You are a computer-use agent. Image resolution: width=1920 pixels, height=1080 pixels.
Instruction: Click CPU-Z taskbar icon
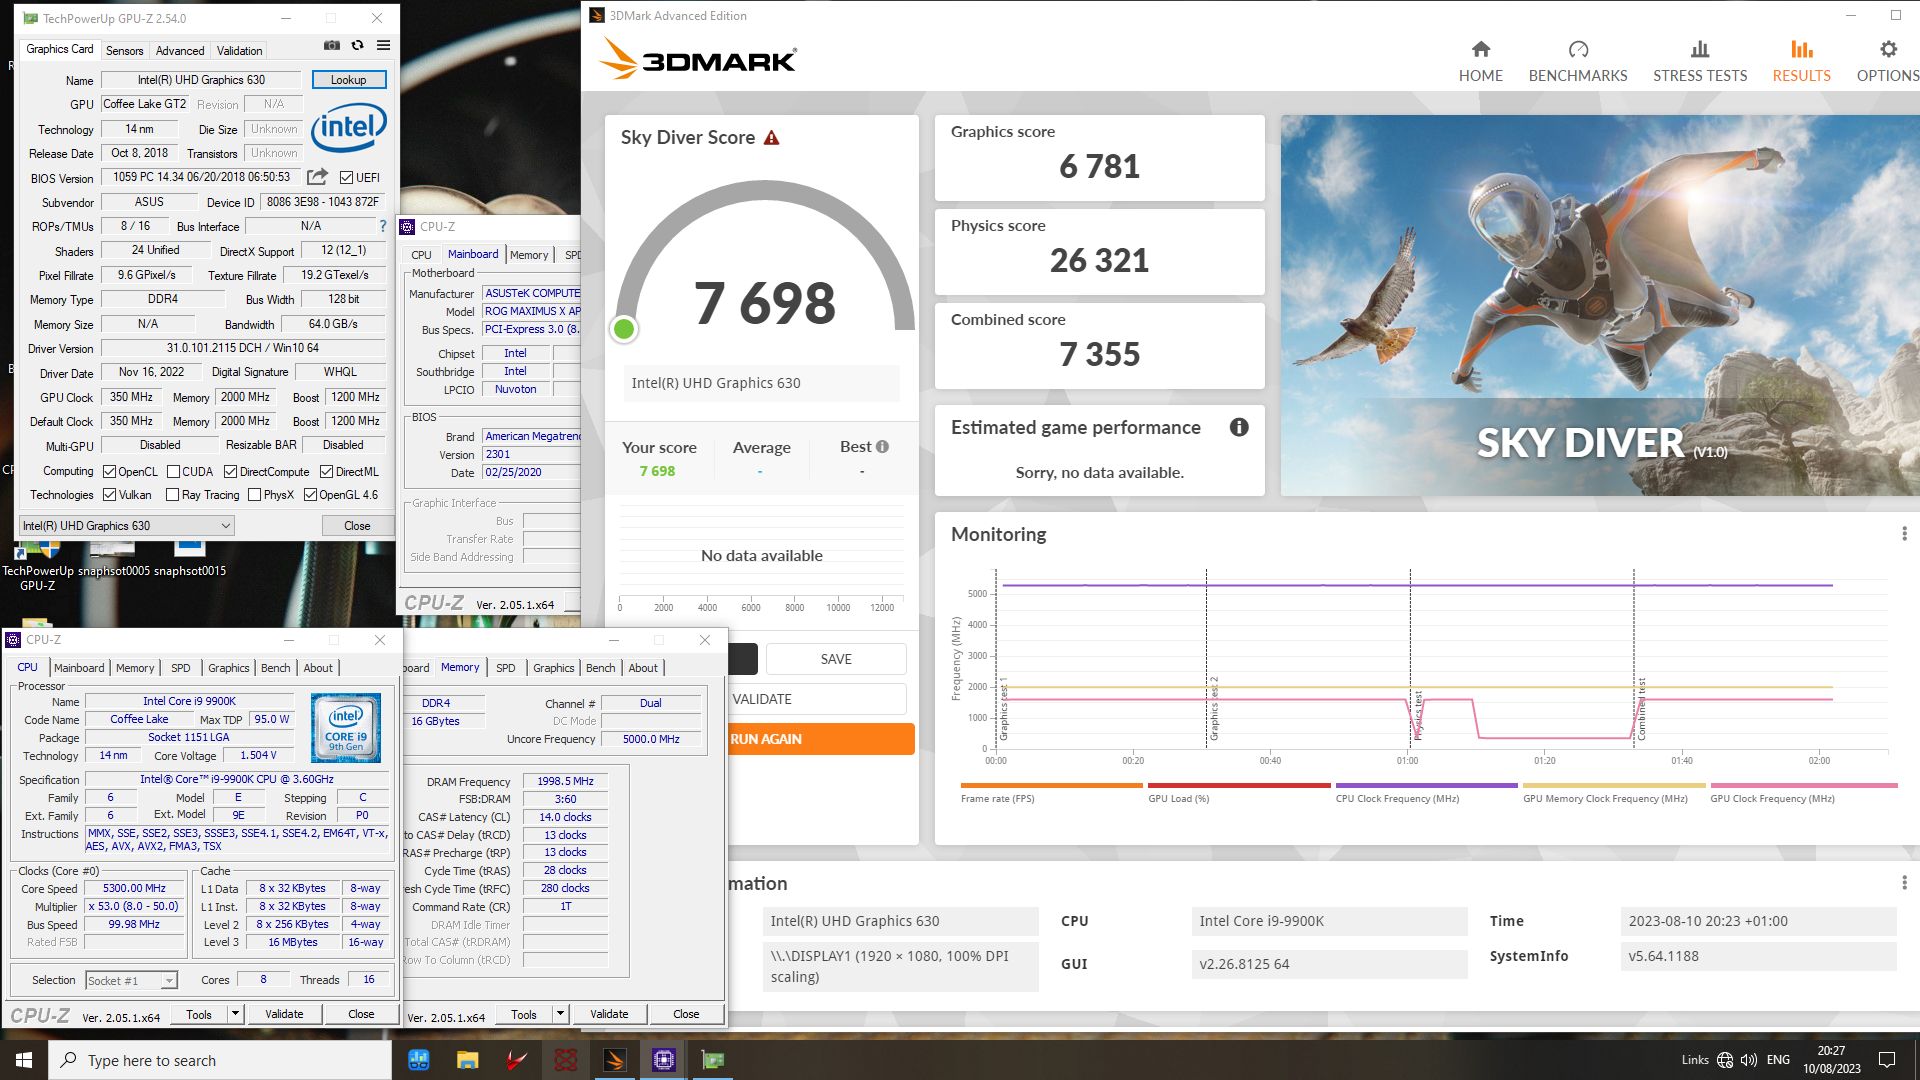tap(663, 1060)
